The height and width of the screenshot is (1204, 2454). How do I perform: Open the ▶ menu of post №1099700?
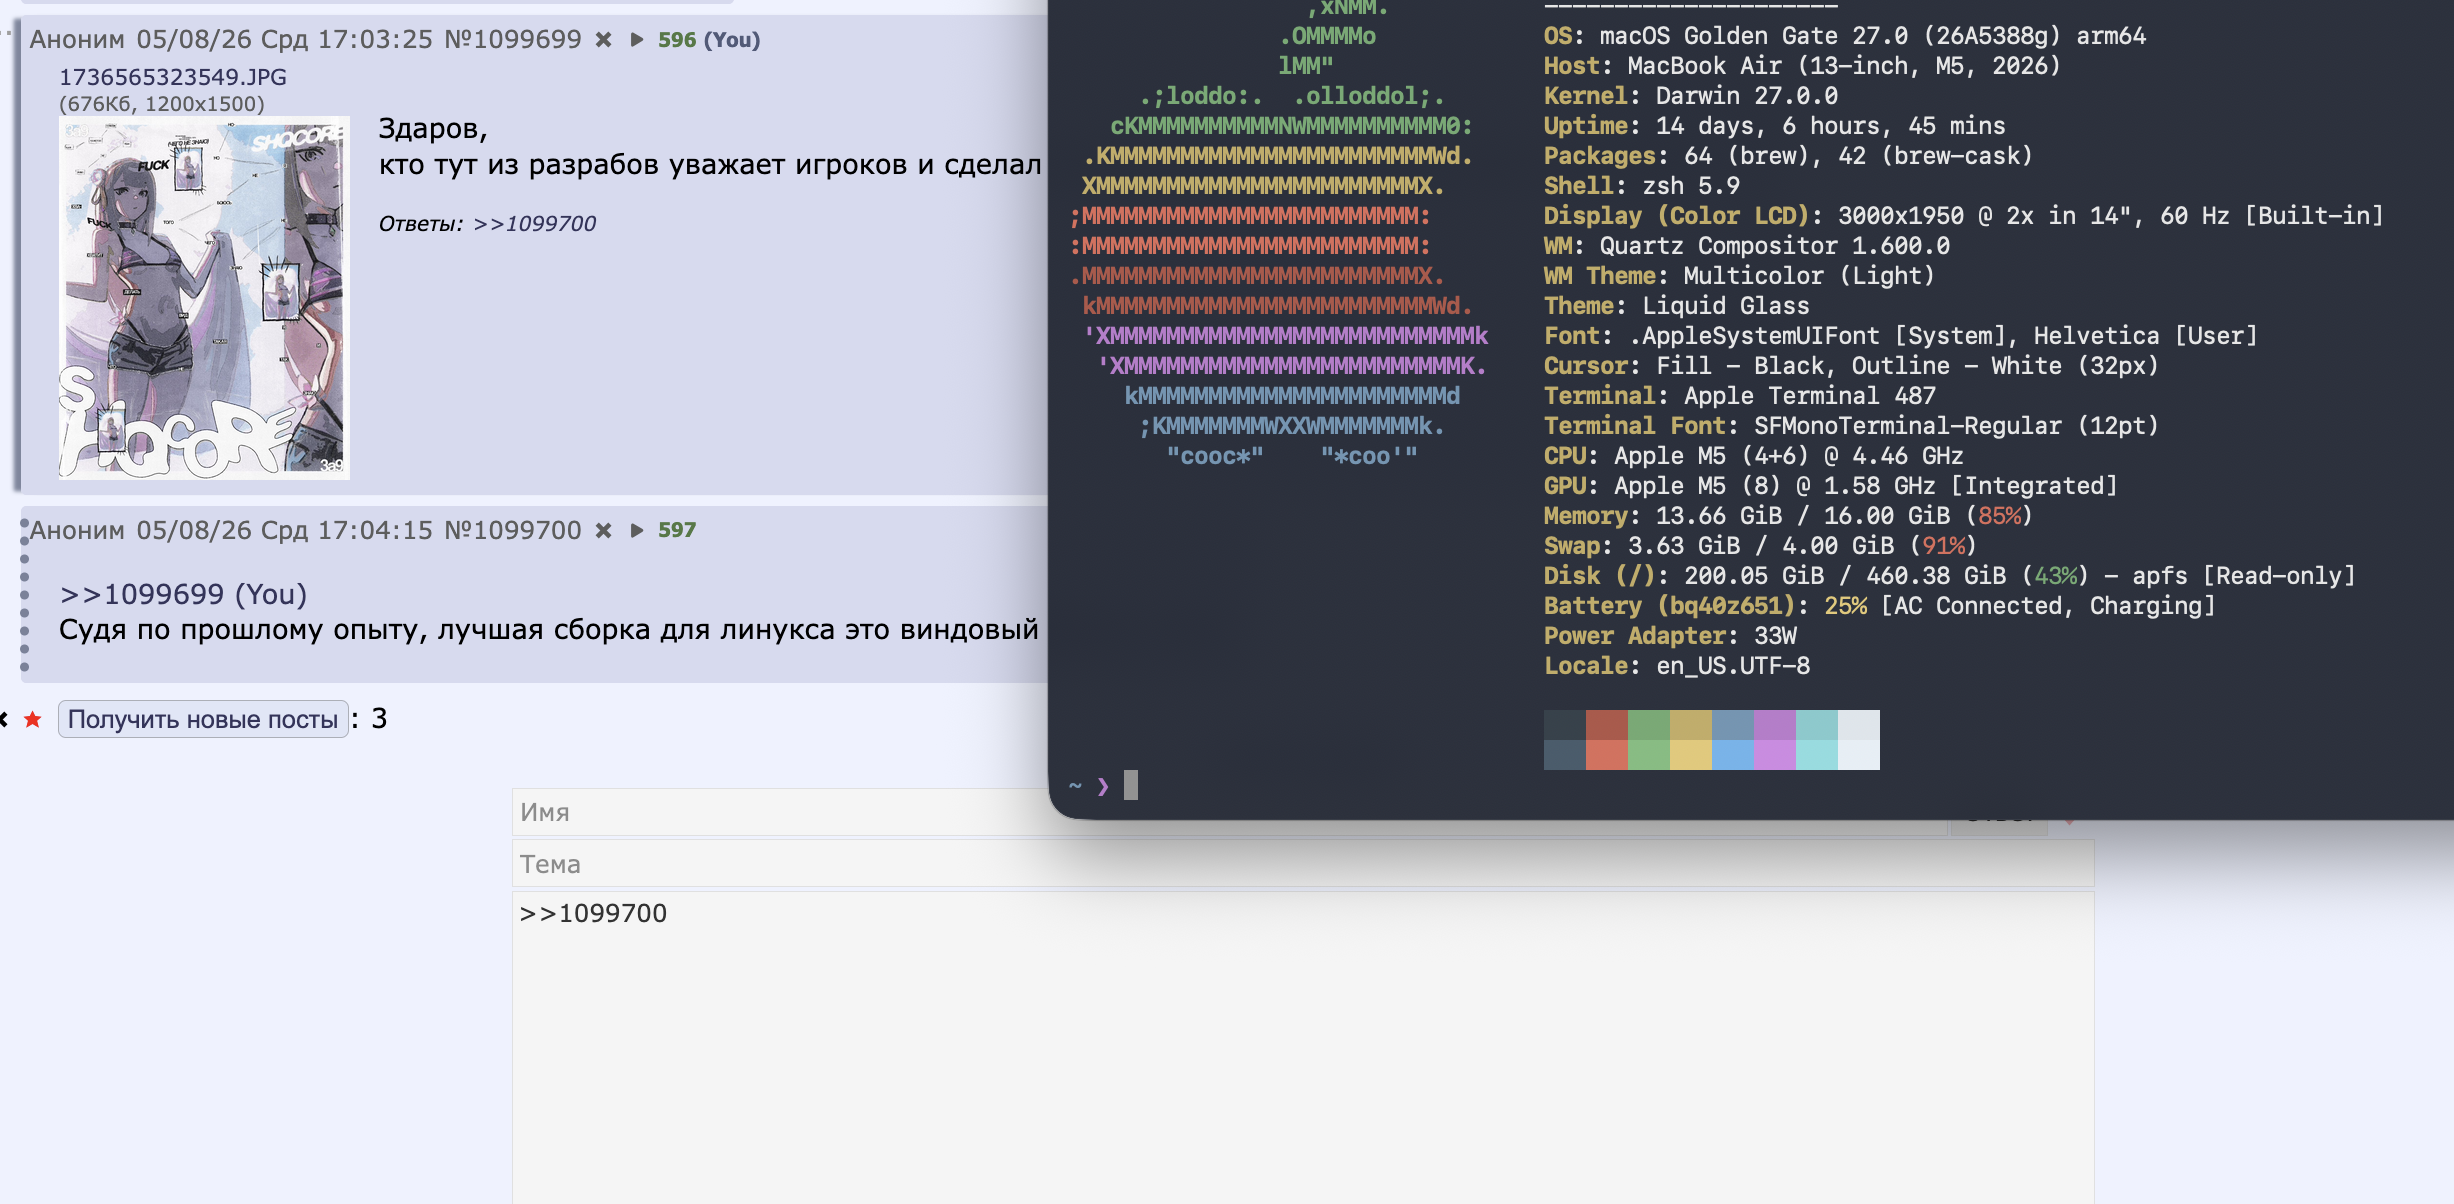pyautogui.click(x=636, y=530)
